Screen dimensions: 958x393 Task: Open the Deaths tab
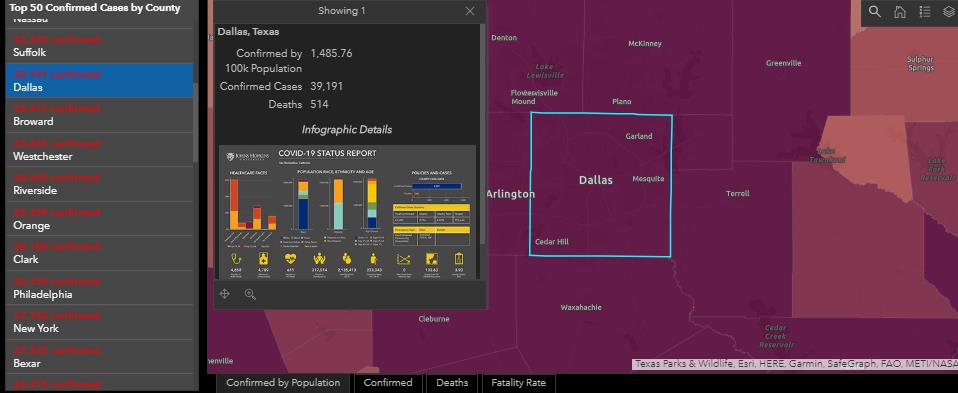click(x=452, y=383)
